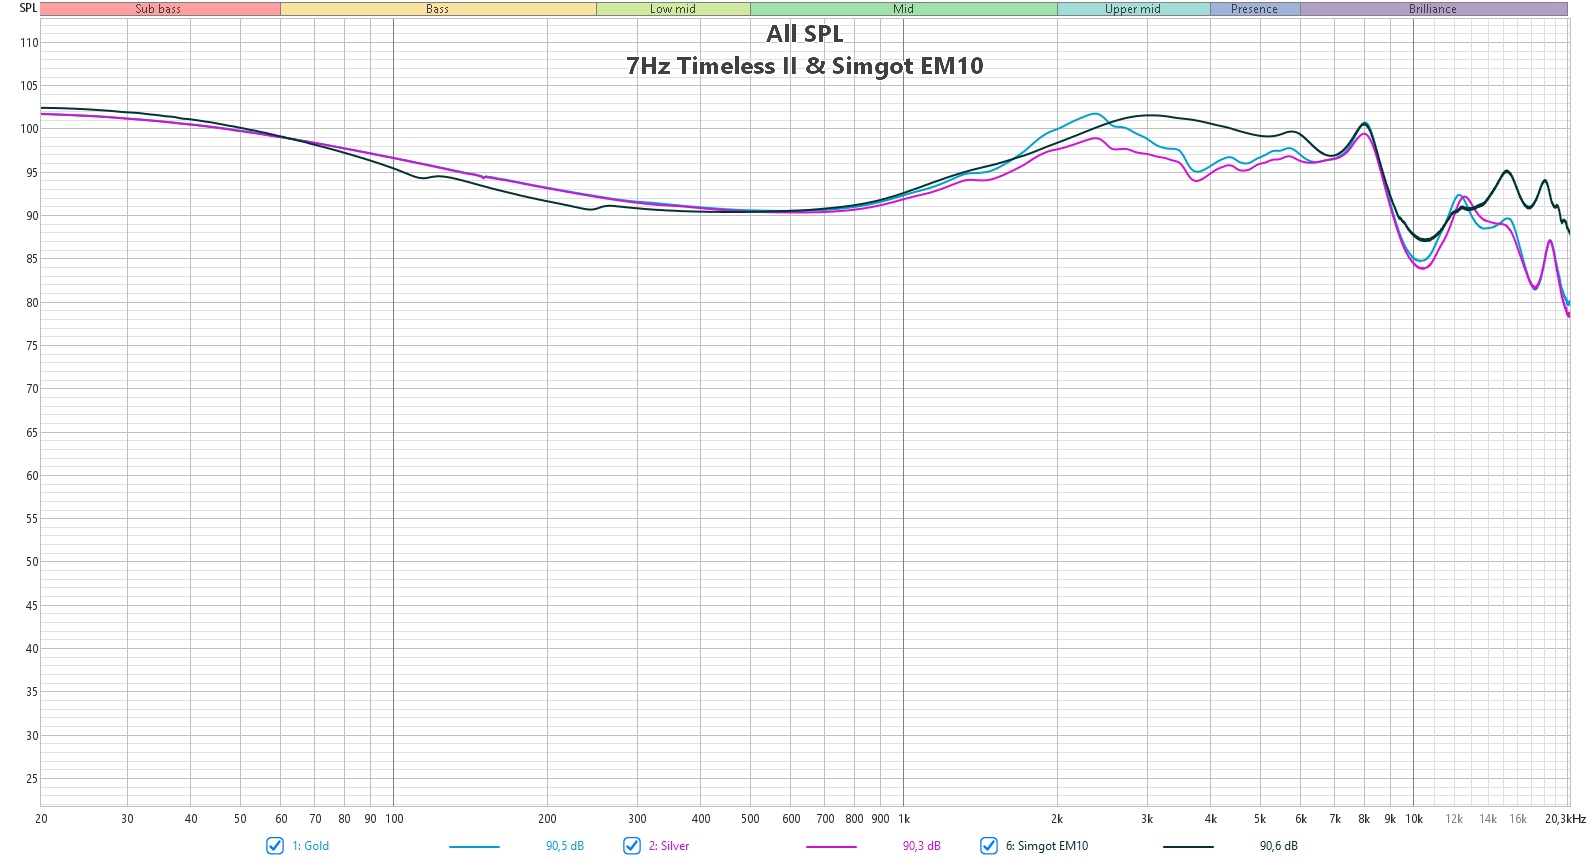Click the 'SPL' axis label
The width and height of the screenshot is (1590, 858).
pyautogui.click(x=28, y=8)
